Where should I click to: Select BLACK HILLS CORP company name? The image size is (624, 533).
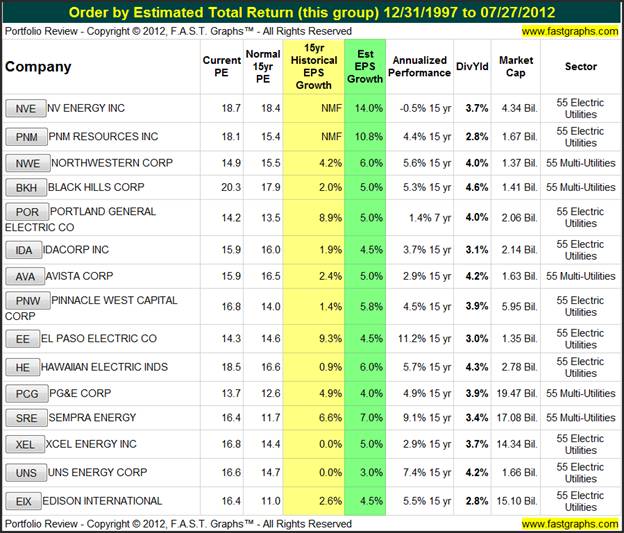tap(96, 187)
